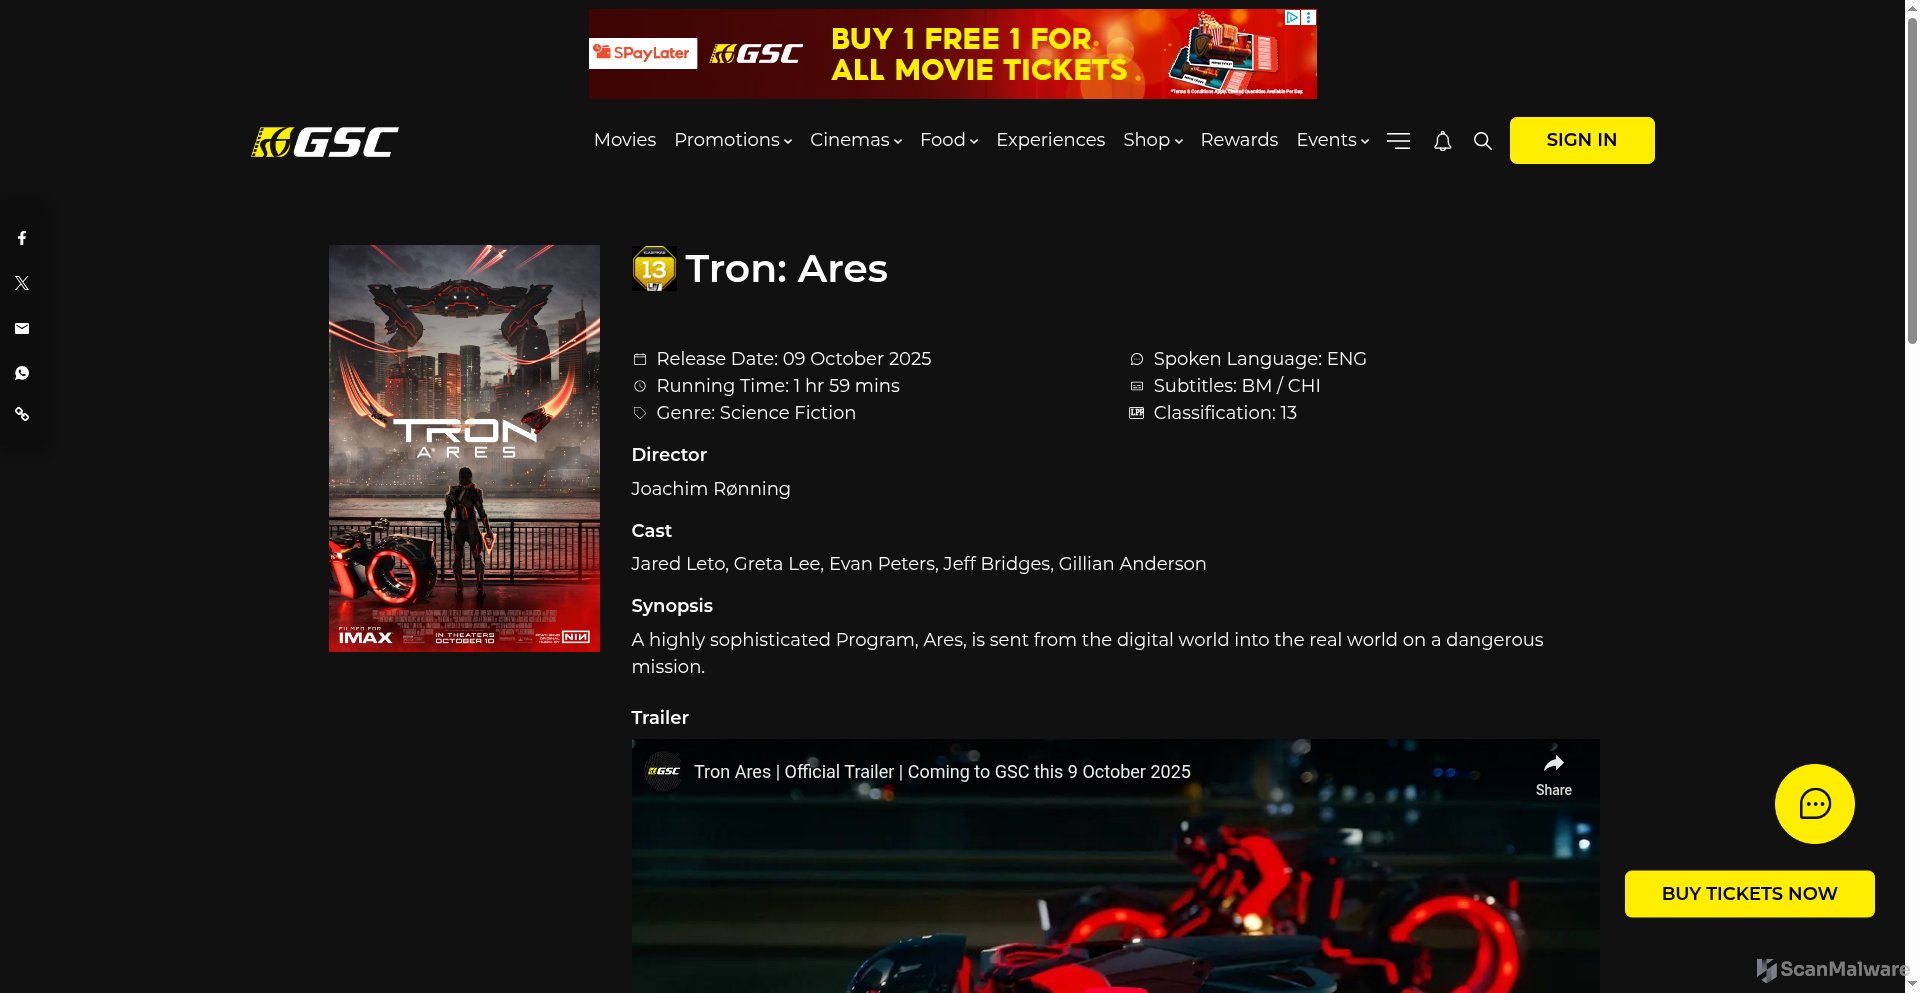Click the Trailer heading

click(x=660, y=718)
